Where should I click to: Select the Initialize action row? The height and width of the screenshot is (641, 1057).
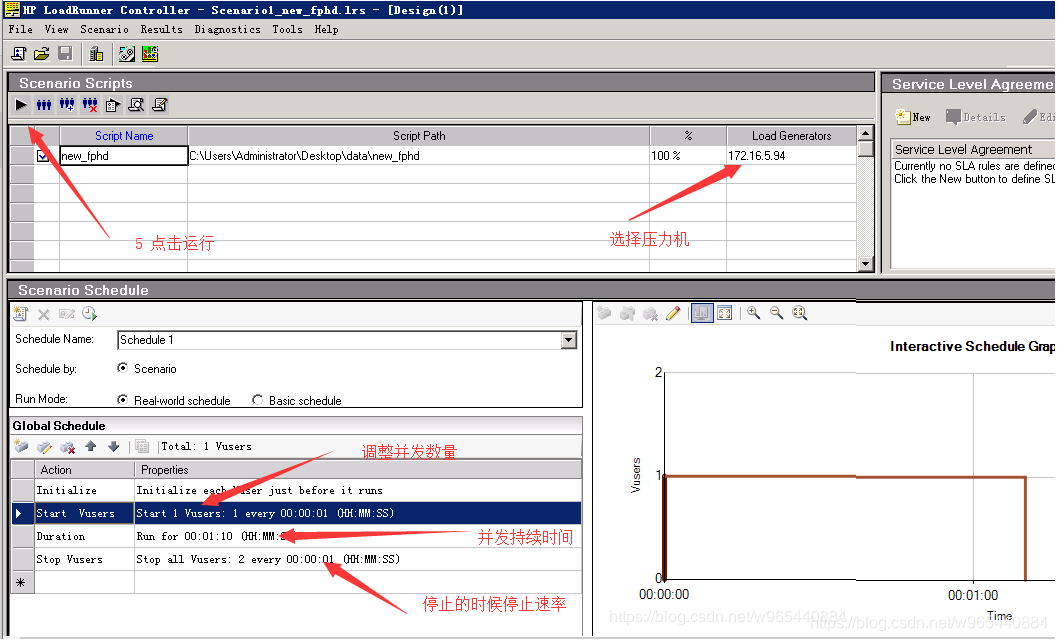coord(296,490)
